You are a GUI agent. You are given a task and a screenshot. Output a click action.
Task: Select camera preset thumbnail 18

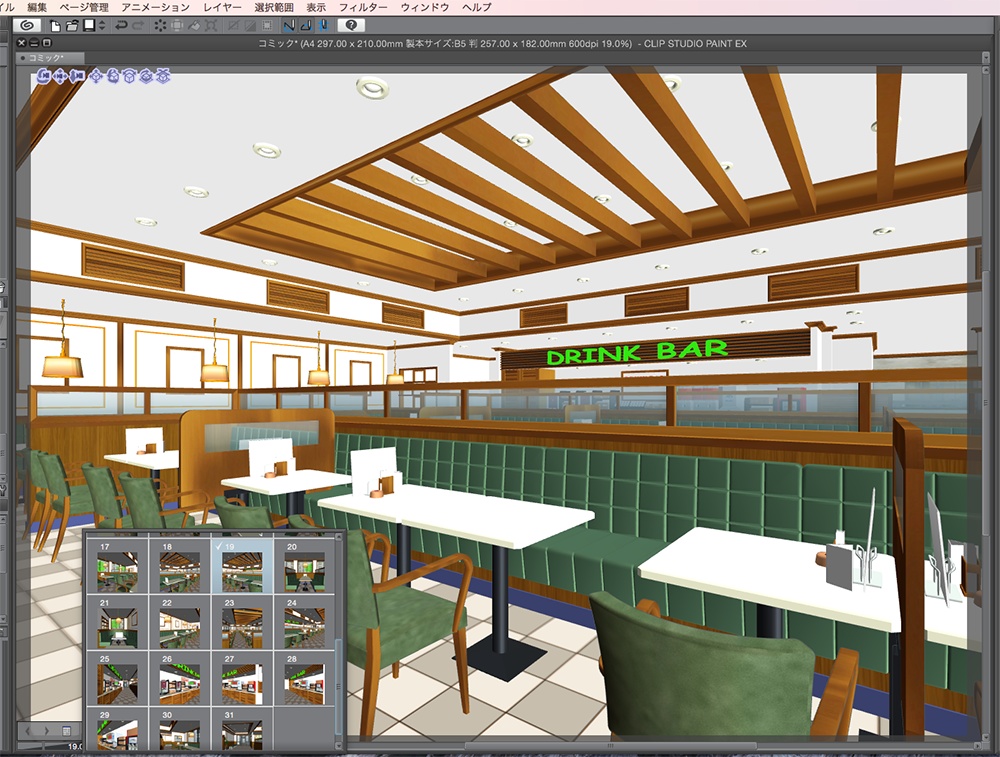click(180, 566)
